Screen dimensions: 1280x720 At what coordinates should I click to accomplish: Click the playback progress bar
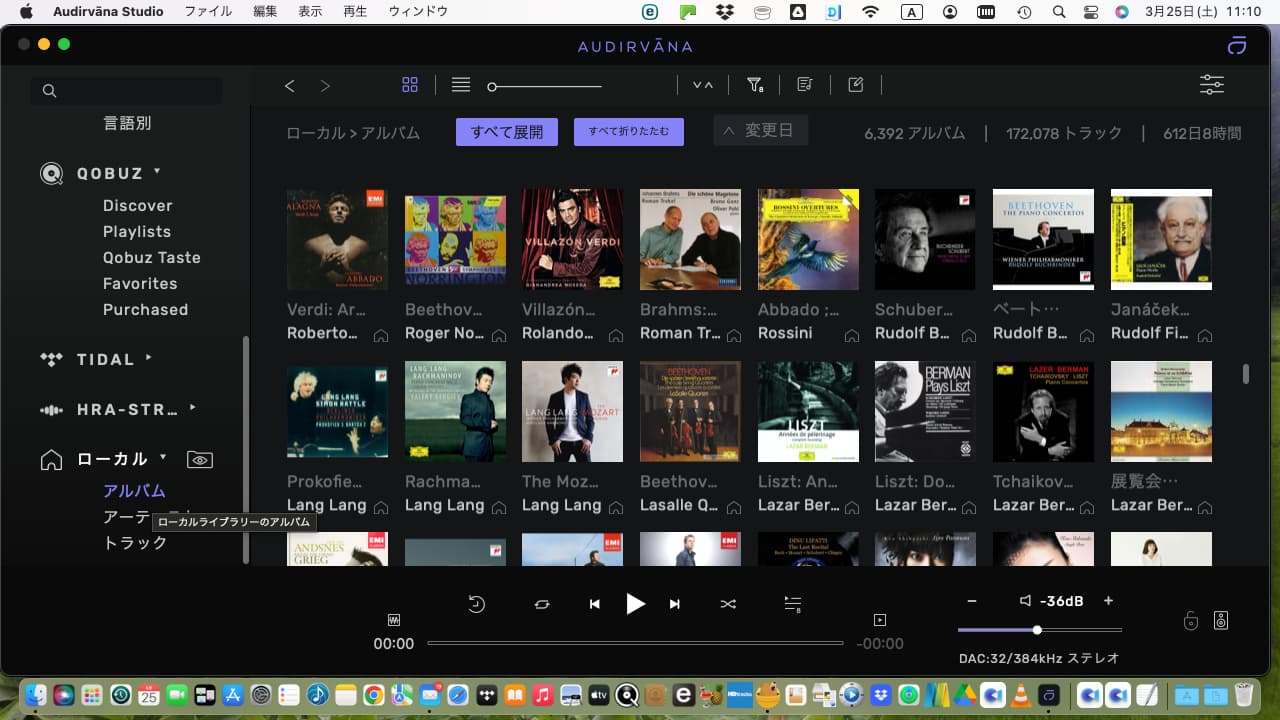635,643
